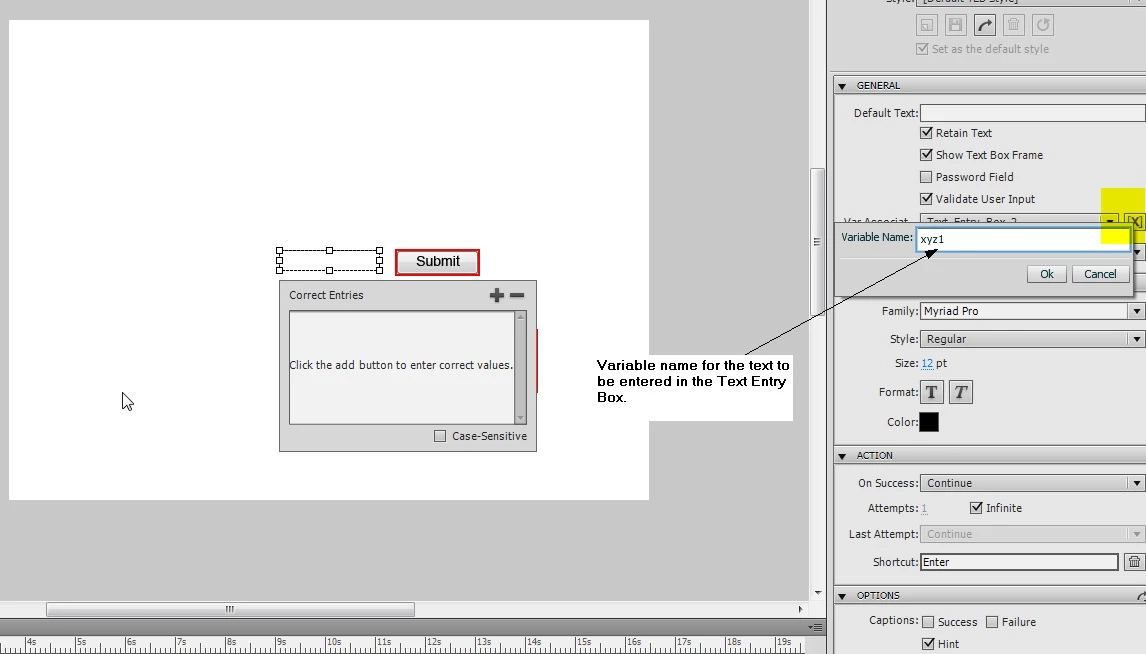Click the bold format T icon

tap(931, 392)
